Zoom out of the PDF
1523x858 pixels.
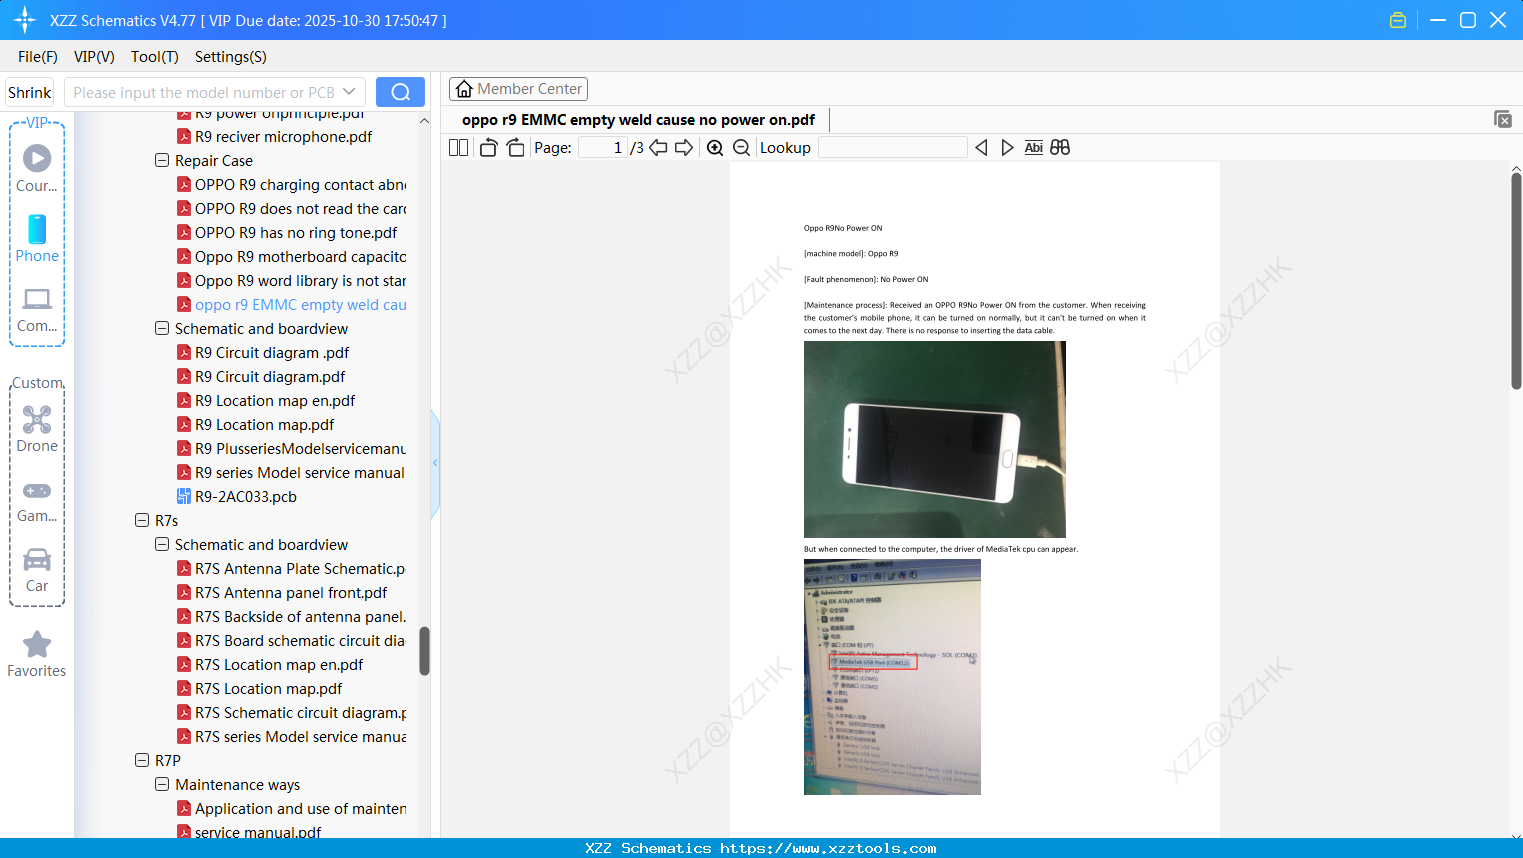pos(742,148)
